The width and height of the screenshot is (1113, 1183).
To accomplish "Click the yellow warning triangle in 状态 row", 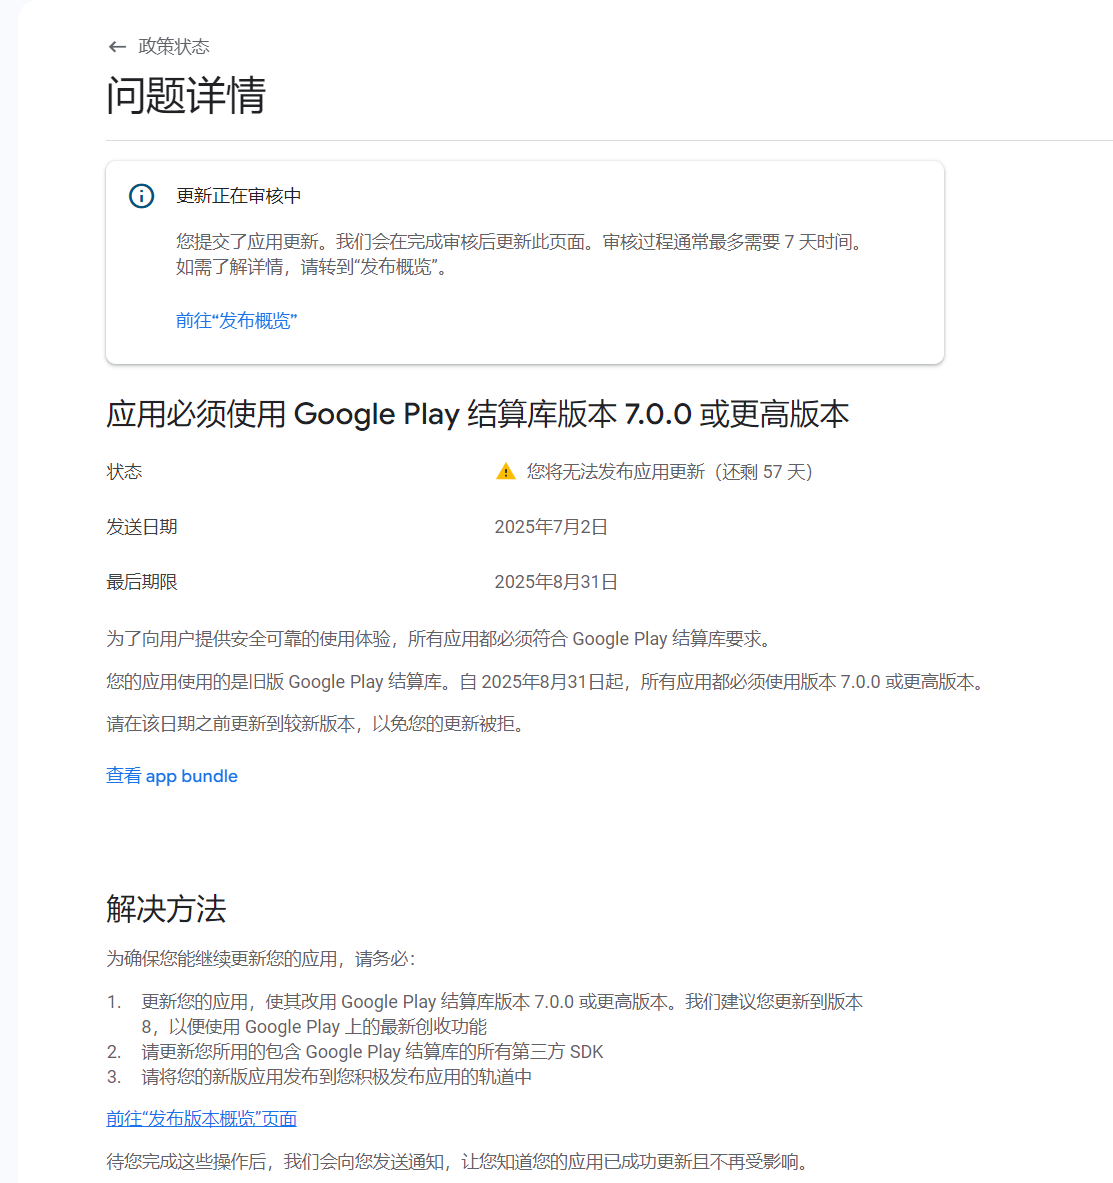I will pyautogui.click(x=506, y=472).
